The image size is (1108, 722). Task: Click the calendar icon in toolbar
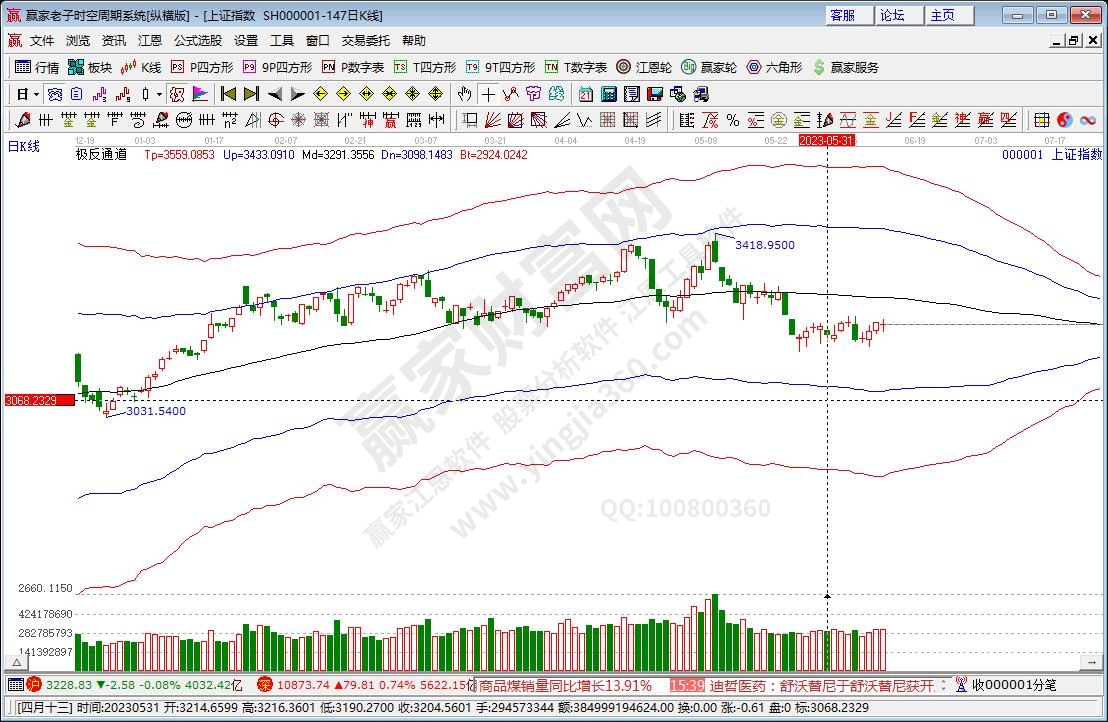[x=586, y=94]
